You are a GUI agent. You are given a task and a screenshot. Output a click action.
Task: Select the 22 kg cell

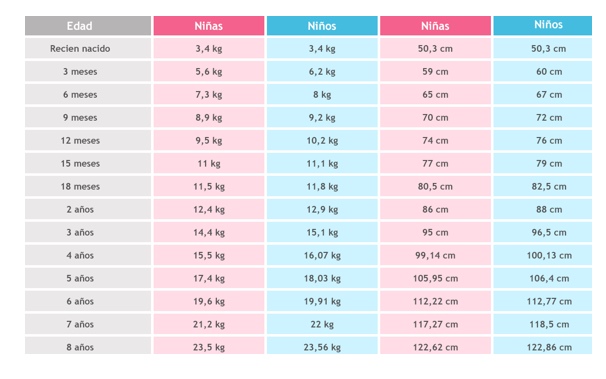322,324
